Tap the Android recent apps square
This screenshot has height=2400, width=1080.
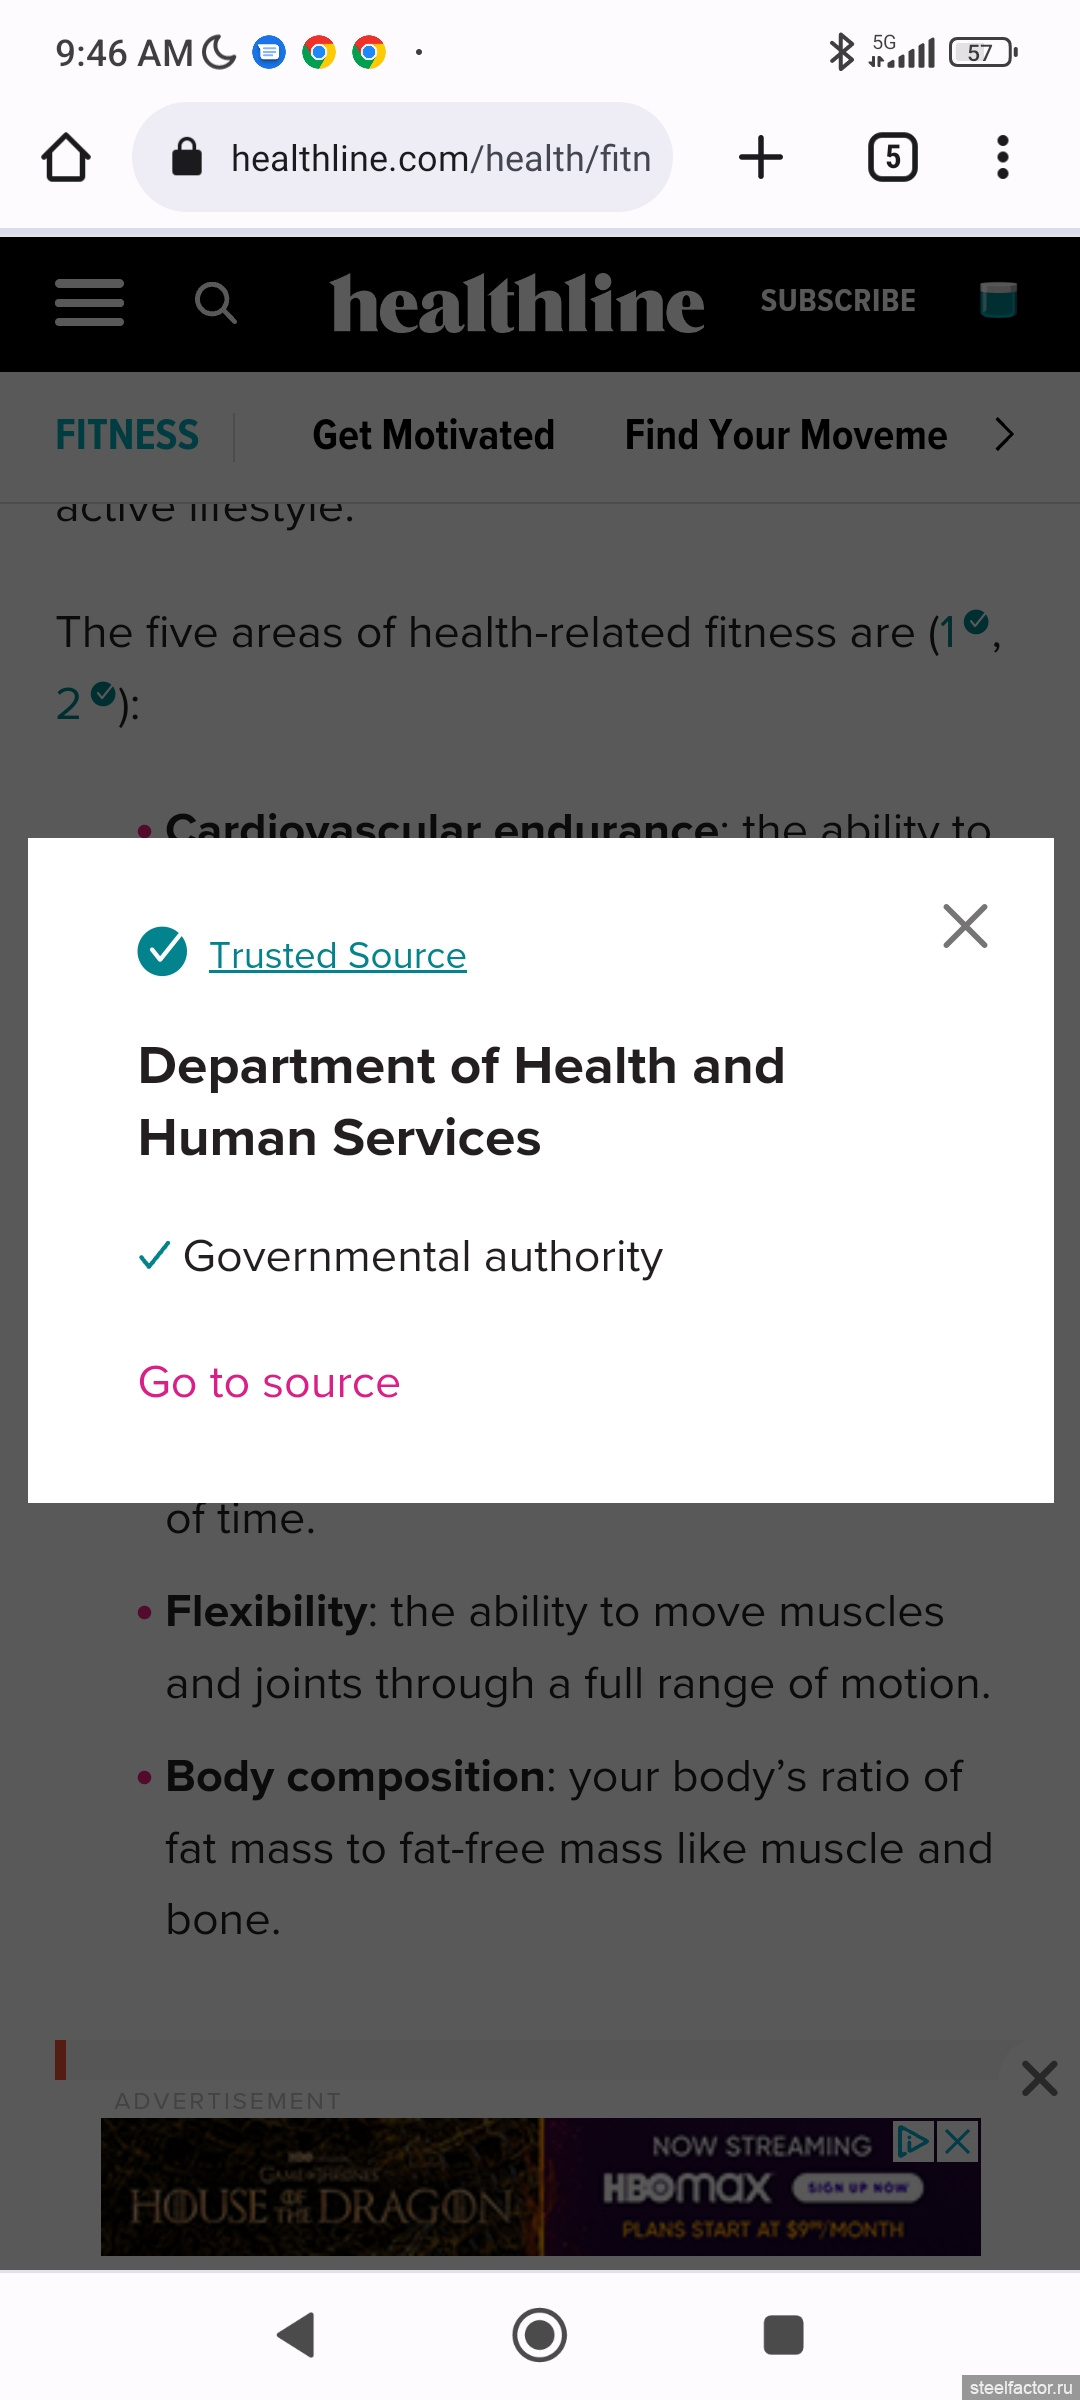(x=783, y=2335)
